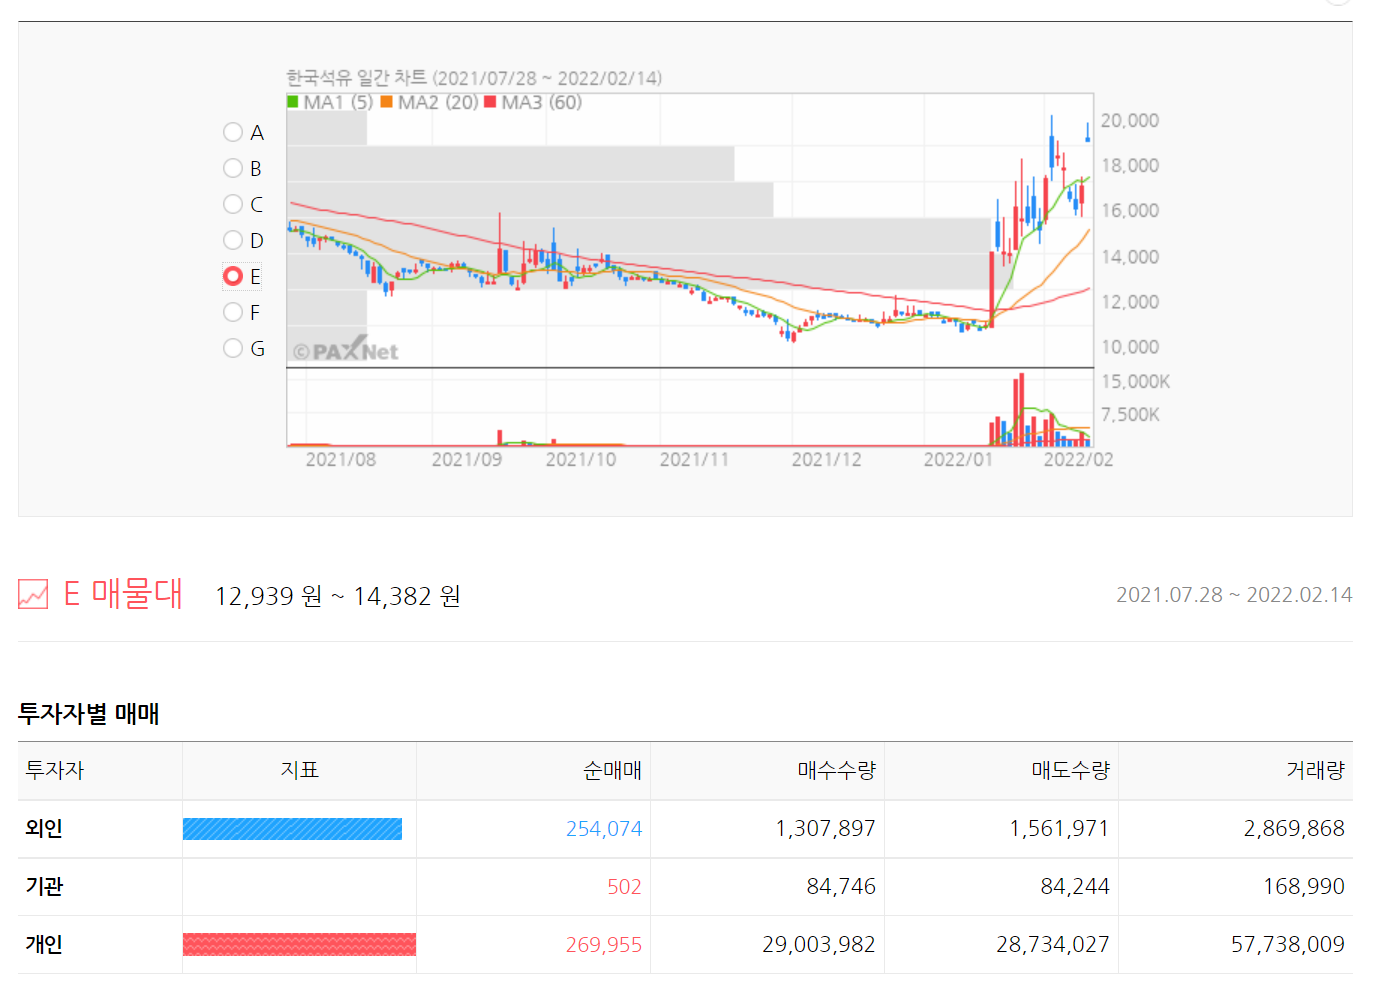Click volume value 2,869,868
The height and width of the screenshot is (996, 1377).
tap(1294, 829)
